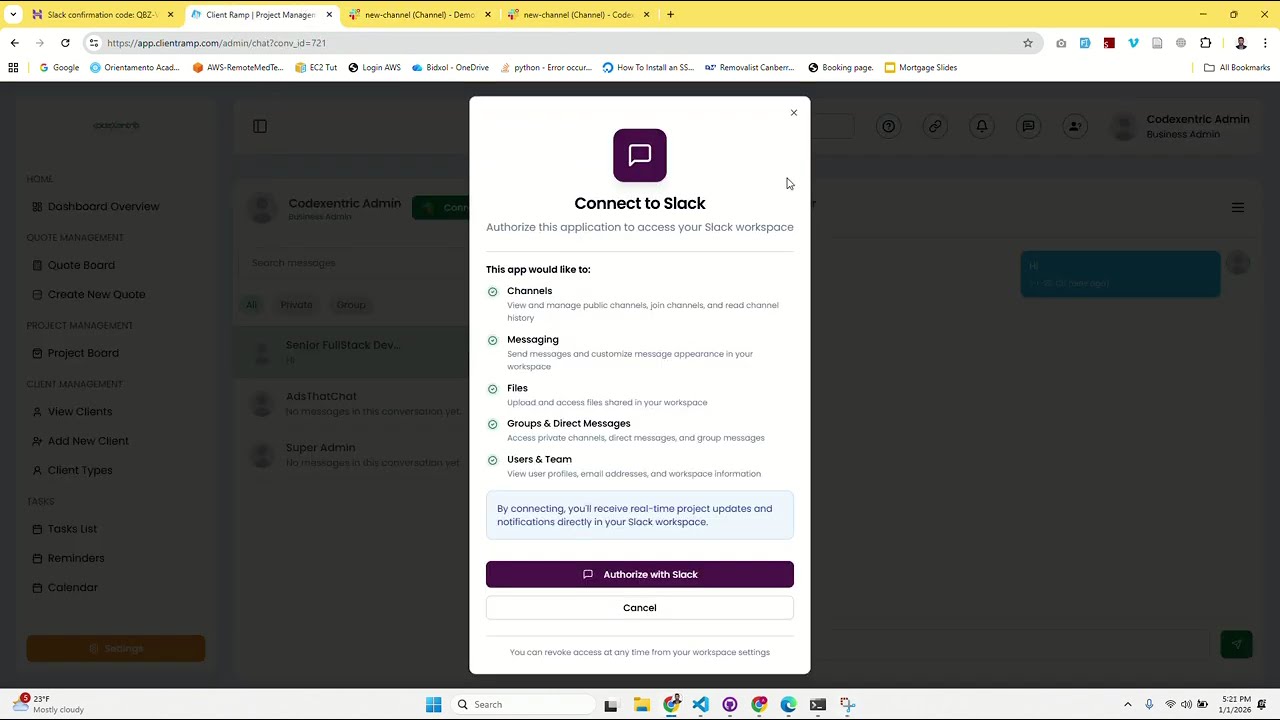Select the Group conversation filter
The image size is (1280, 720).
351,305
